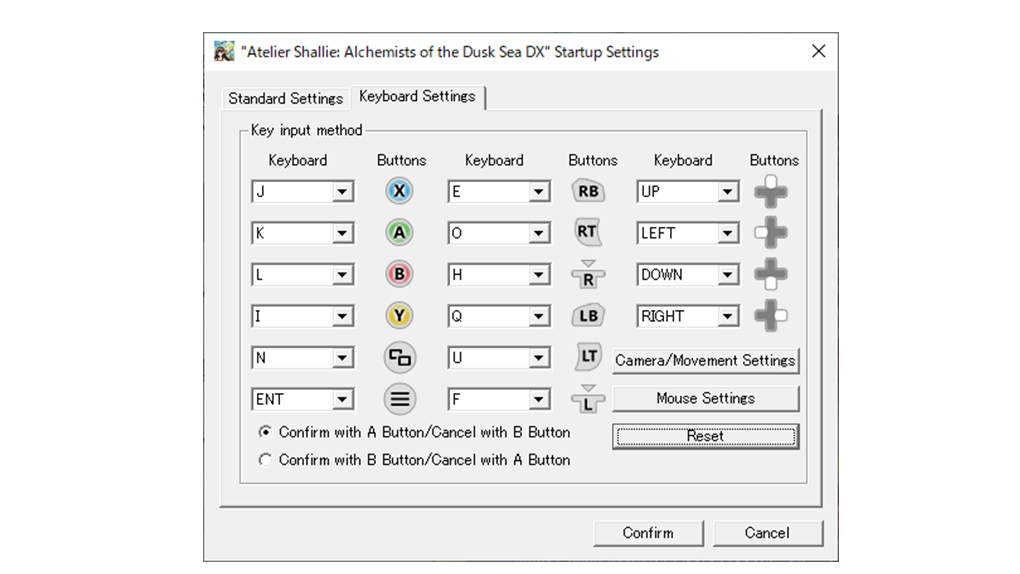Open Camera/Movement Settings
The height and width of the screenshot is (574, 1020).
coord(706,361)
